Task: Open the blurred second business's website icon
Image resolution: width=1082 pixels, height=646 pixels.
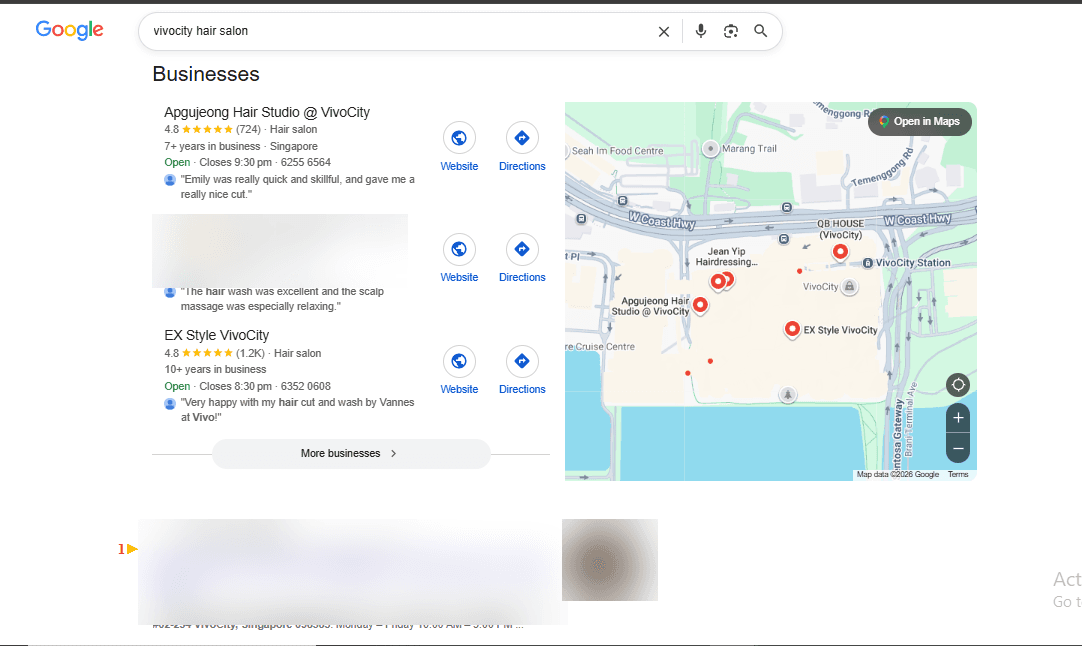Action: coord(459,249)
